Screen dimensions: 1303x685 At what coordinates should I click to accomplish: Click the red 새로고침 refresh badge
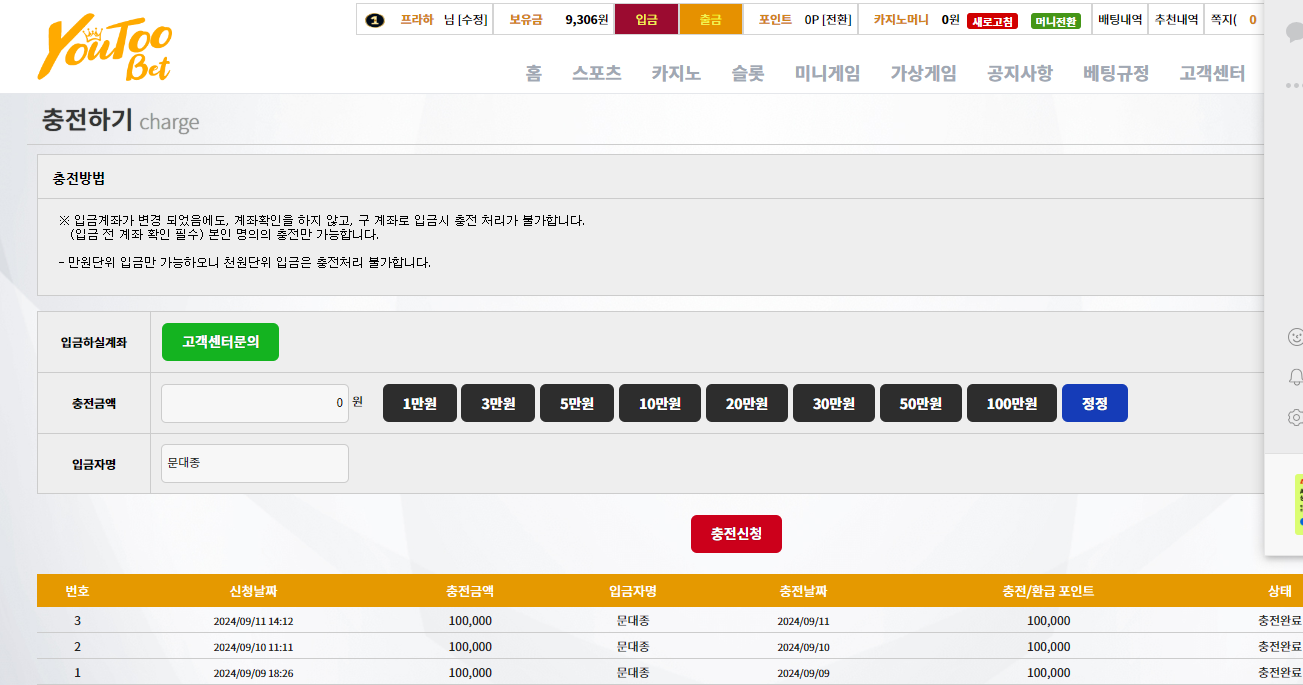[x=992, y=21]
